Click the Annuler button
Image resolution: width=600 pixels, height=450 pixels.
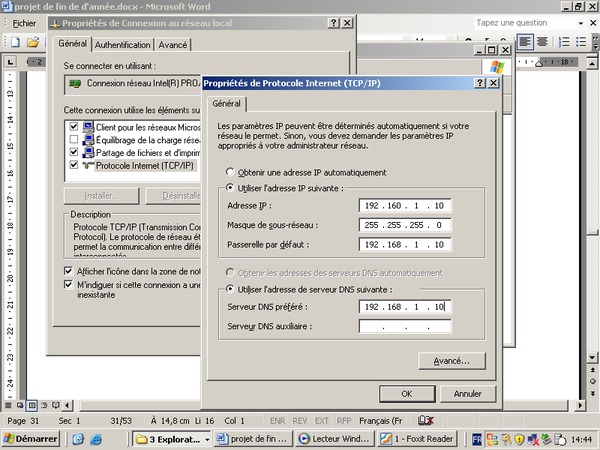pos(468,393)
